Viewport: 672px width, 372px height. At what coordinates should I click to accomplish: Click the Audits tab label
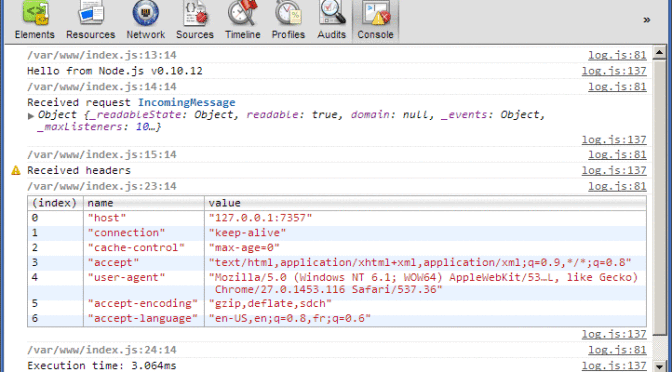point(332,35)
